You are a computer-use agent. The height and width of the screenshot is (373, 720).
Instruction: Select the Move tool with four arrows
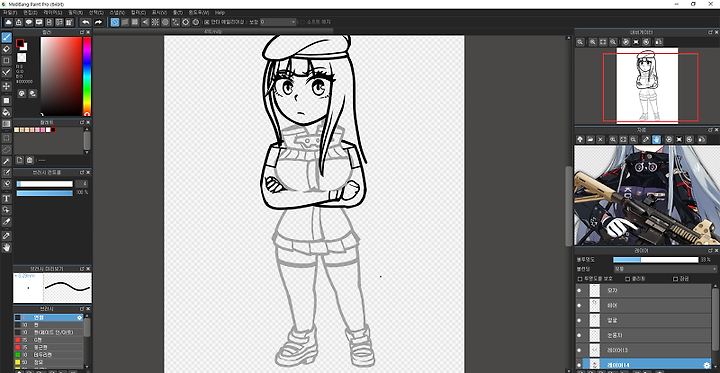click(x=6, y=86)
